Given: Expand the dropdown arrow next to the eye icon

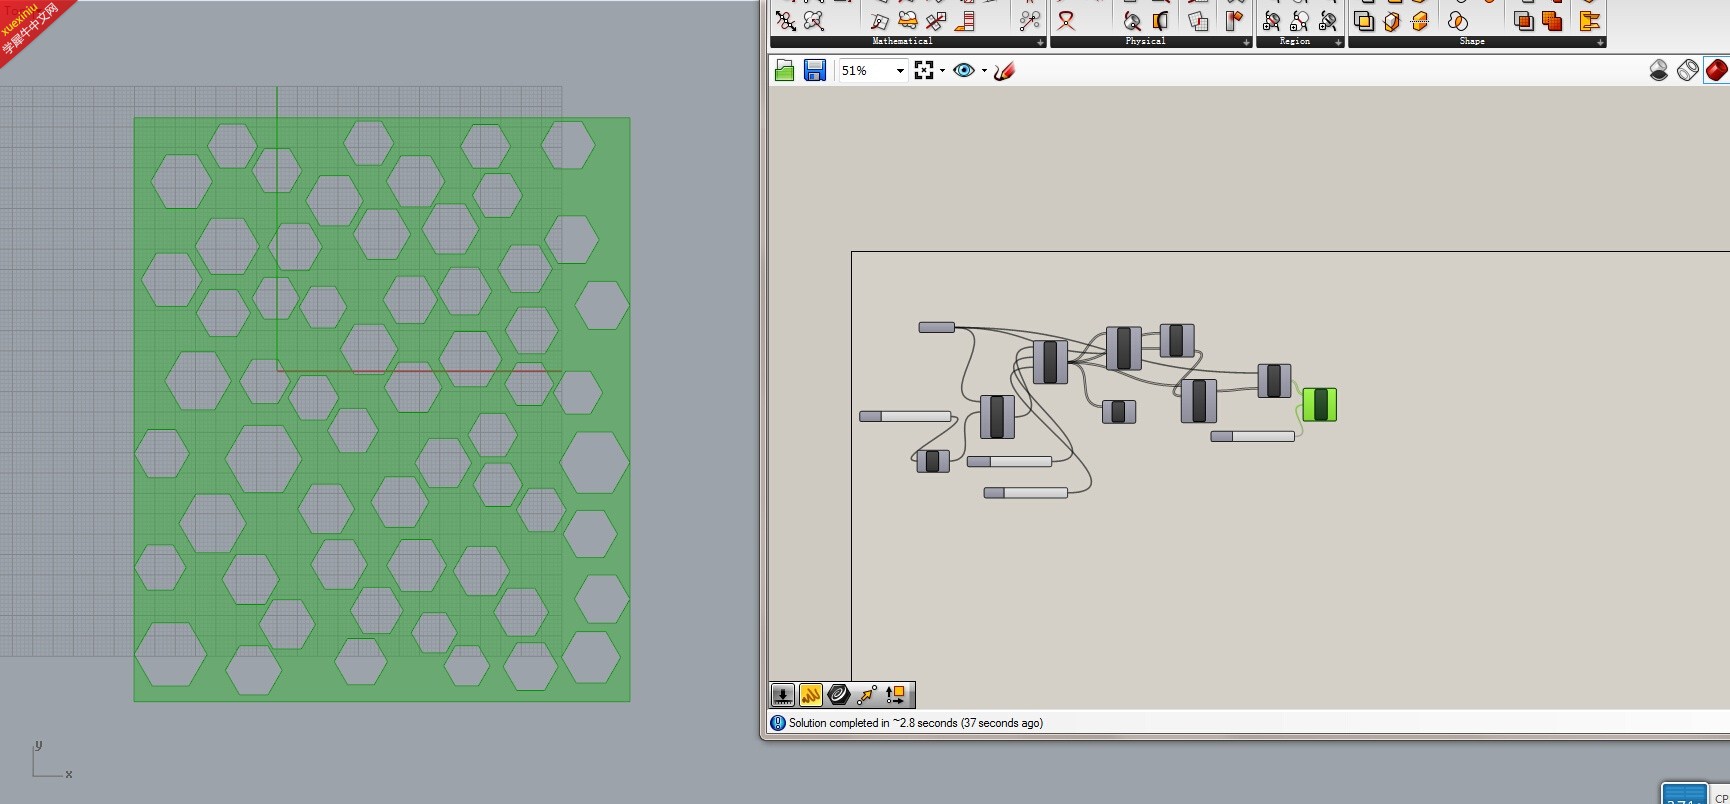Looking at the screenshot, I should (984, 71).
